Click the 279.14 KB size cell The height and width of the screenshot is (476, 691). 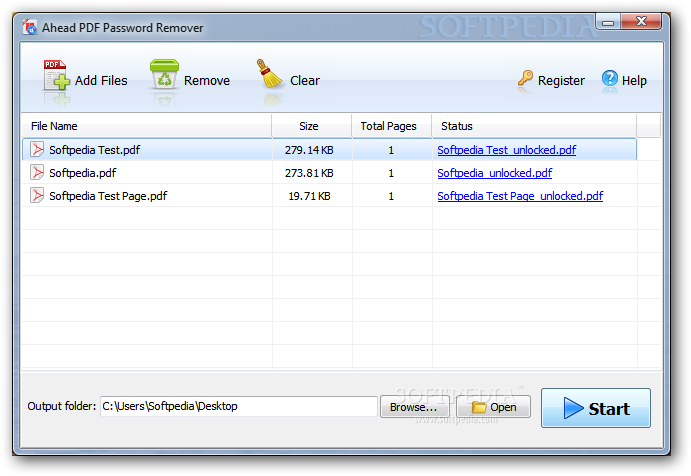309,150
